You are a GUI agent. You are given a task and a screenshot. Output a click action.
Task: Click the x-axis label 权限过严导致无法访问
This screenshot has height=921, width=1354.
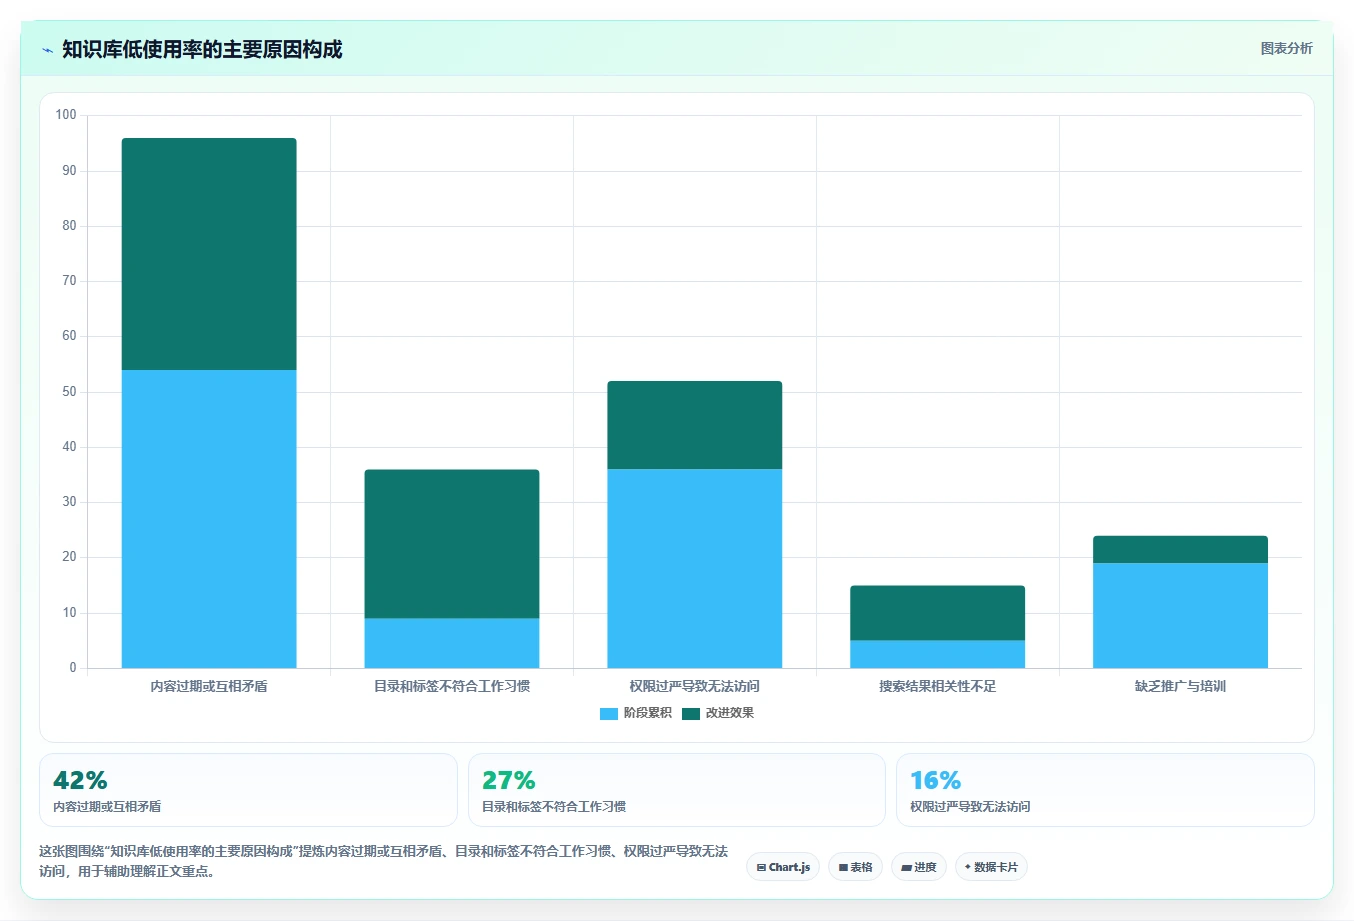pos(695,686)
